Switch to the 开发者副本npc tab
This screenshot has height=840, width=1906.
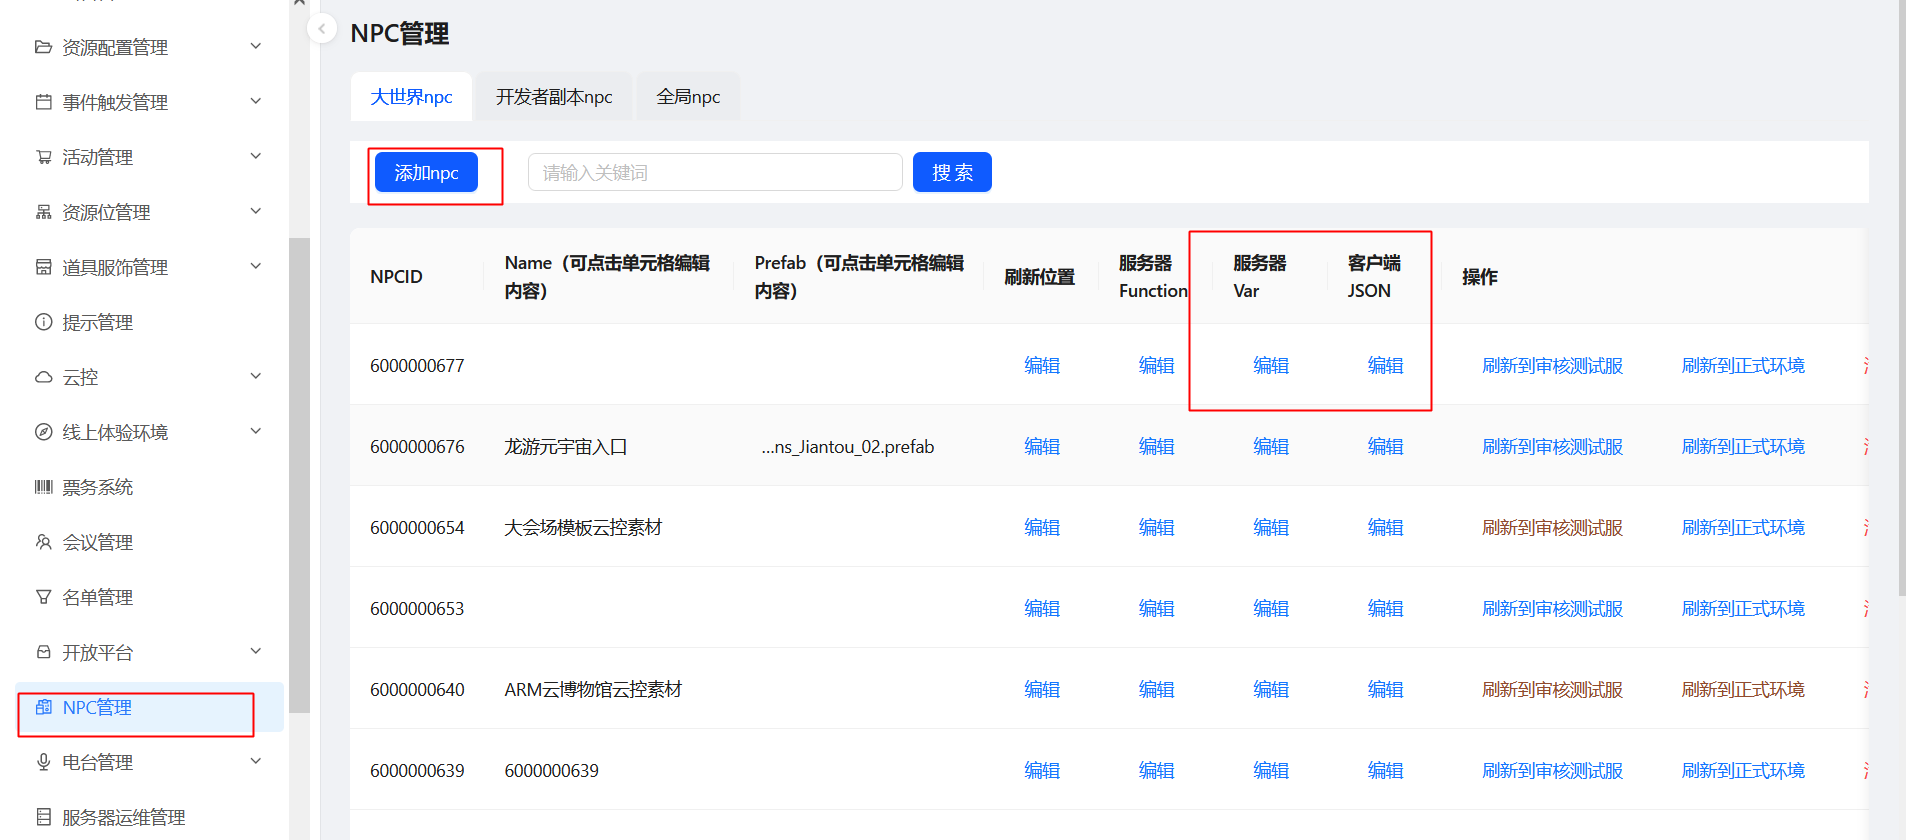click(x=554, y=97)
